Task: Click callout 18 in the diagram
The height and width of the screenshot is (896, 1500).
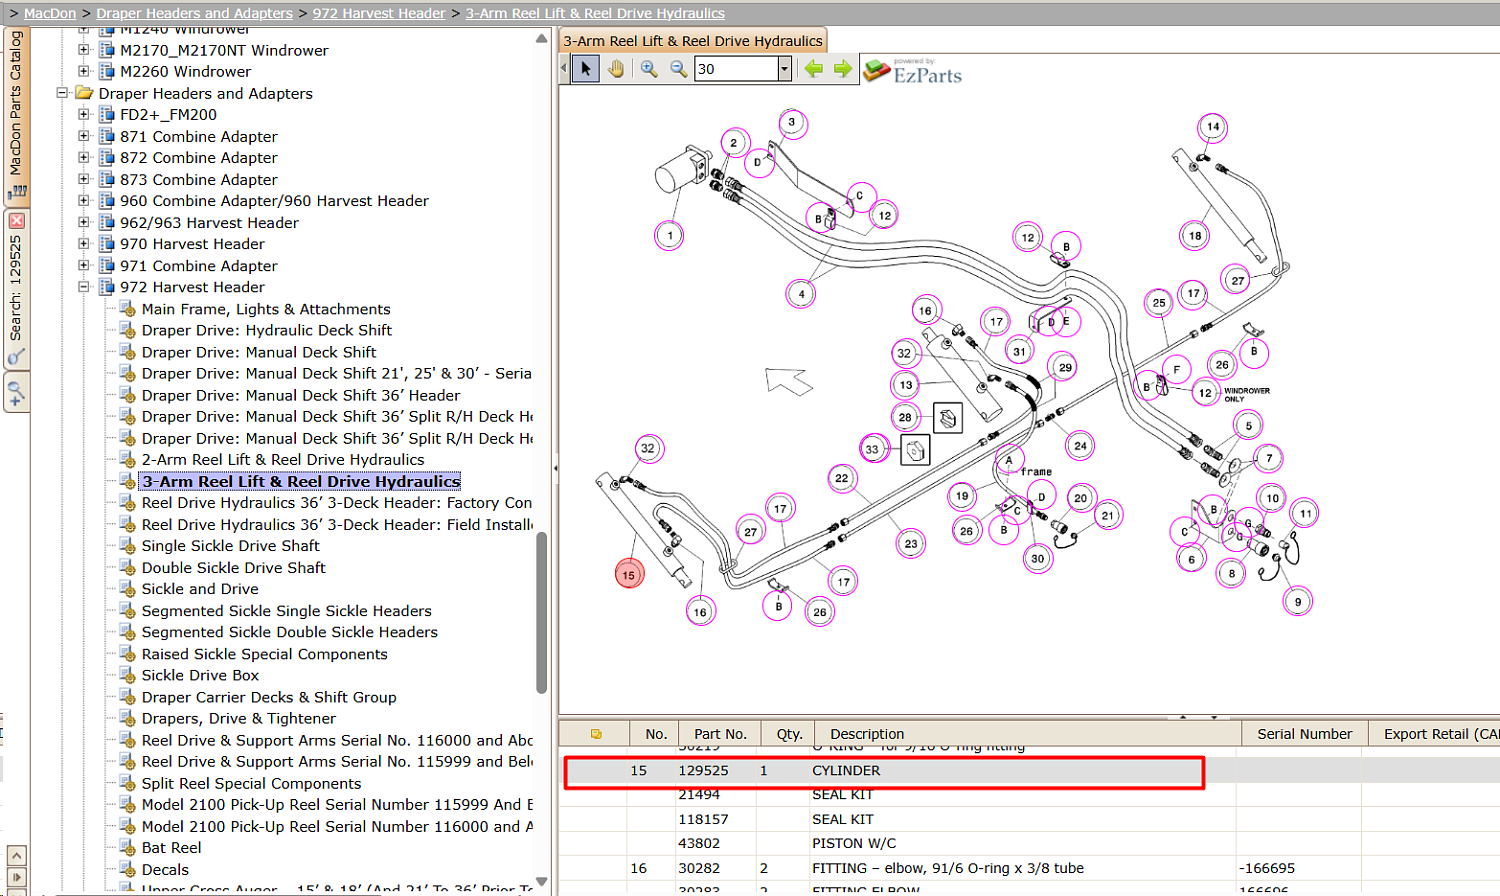Action: 1195,236
